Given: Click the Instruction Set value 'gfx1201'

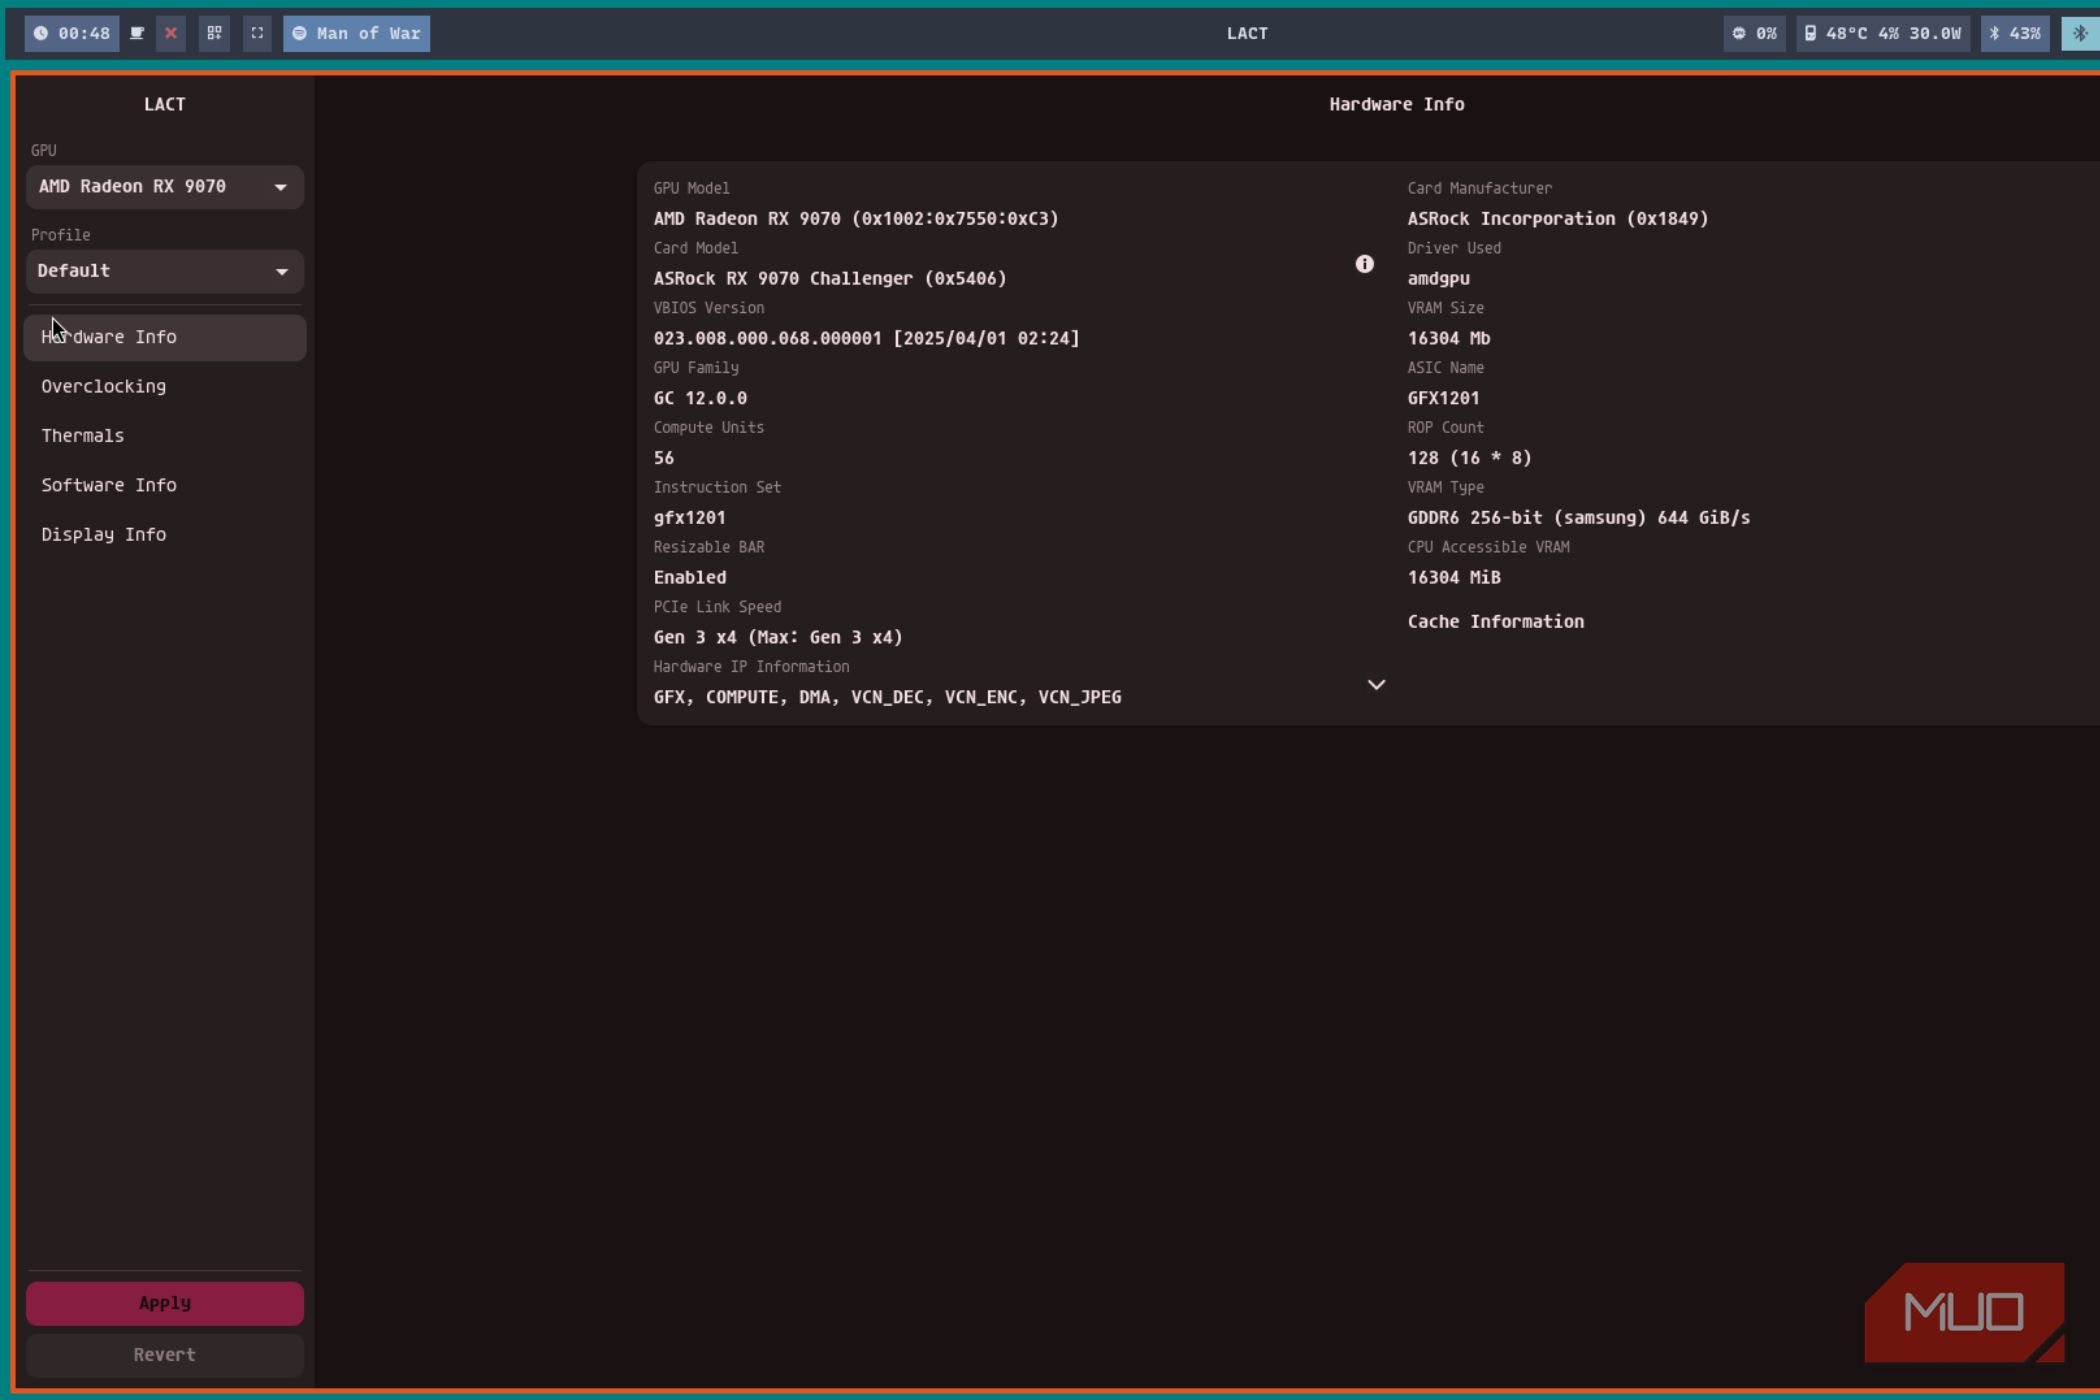Looking at the screenshot, I should coord(690,518).
